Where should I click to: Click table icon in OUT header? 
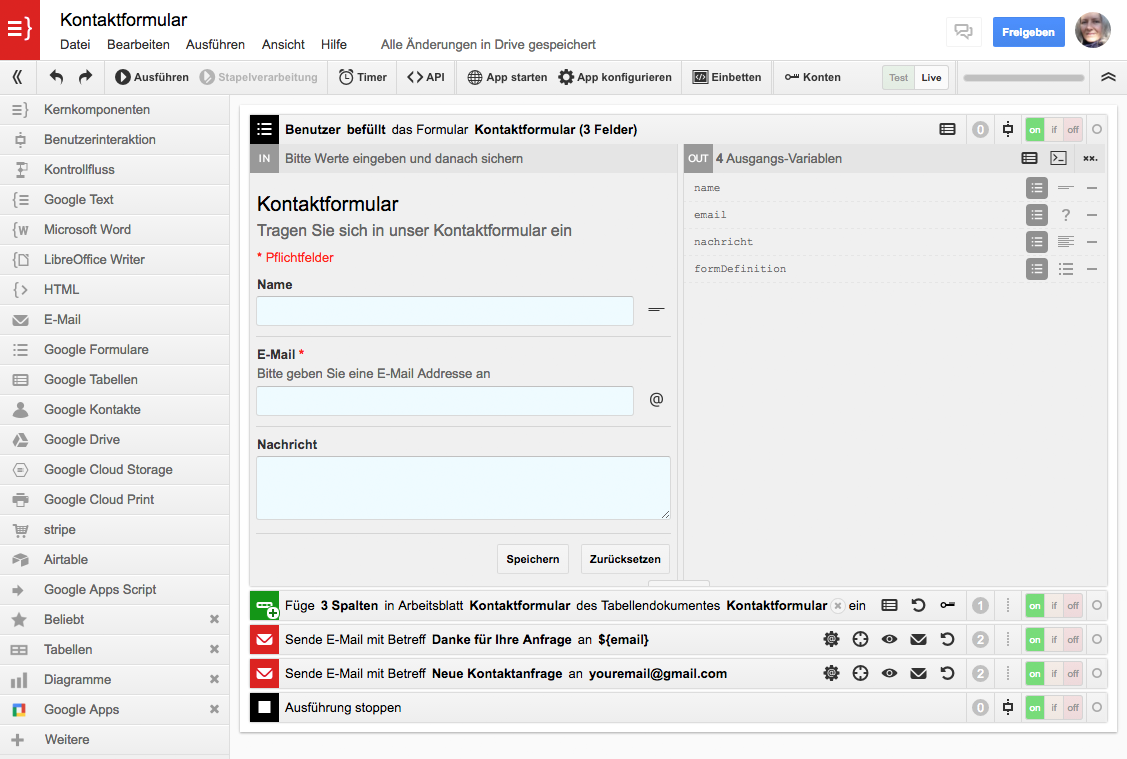click(x=1029, y=158)
